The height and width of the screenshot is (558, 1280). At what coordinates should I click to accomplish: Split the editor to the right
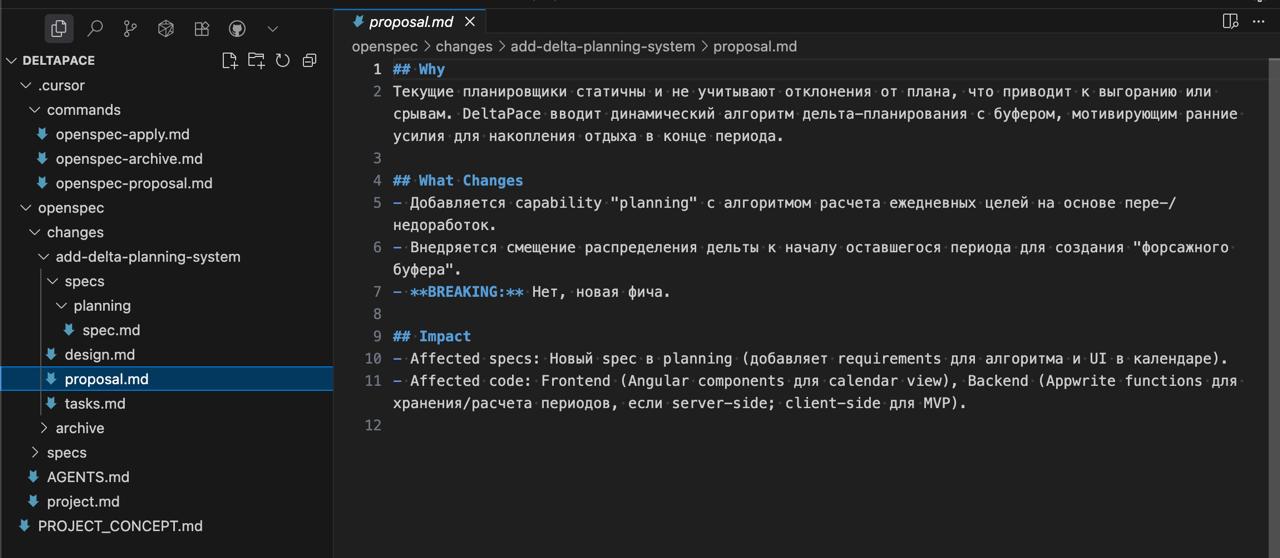[x=1231, y=21]
